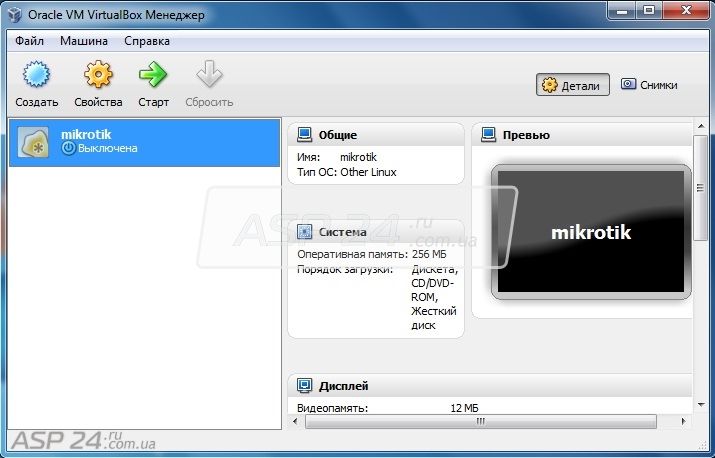Image resolution: width=715 pixels, height=458 pixels.
Task: Open Свойства settings gear icon
Action: (x=98, y=74)
